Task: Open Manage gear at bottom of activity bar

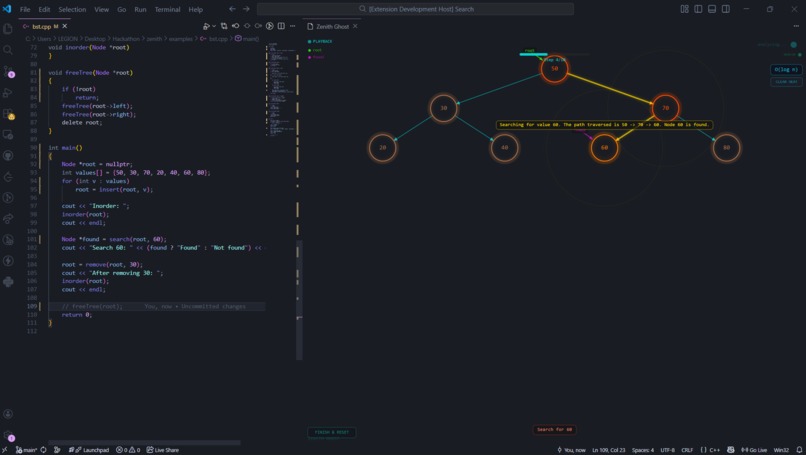Action: (8, 435)
